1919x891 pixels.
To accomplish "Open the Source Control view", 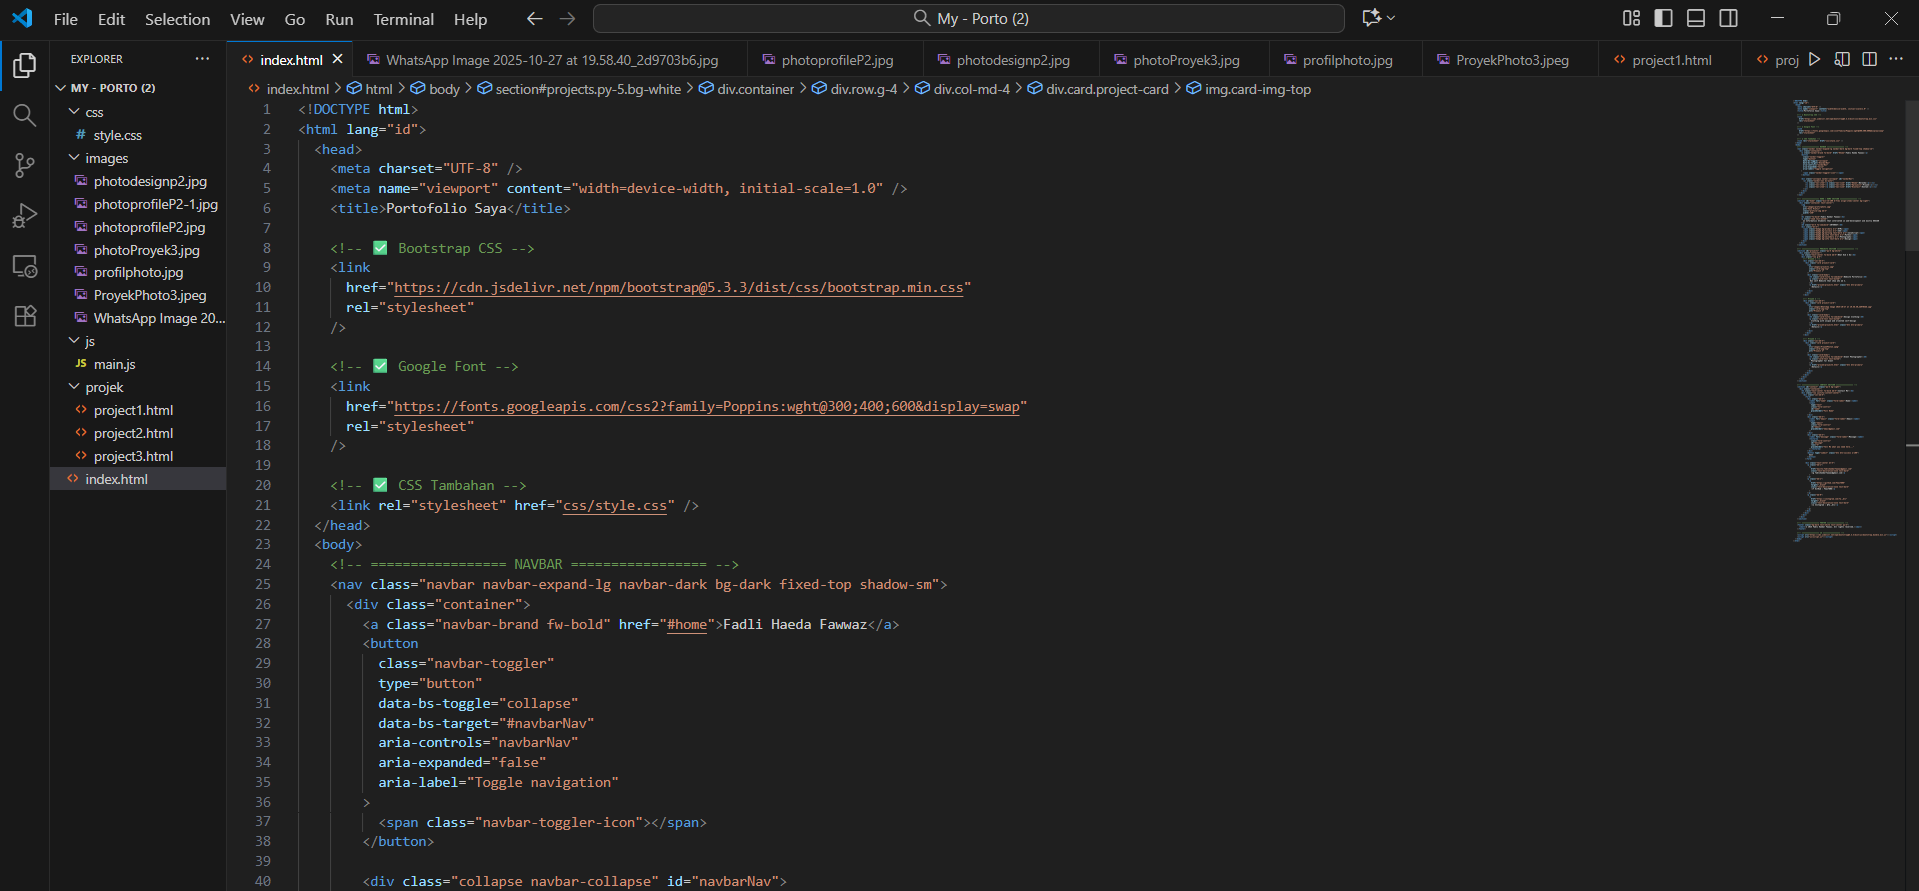I will [x=25, y=165].
